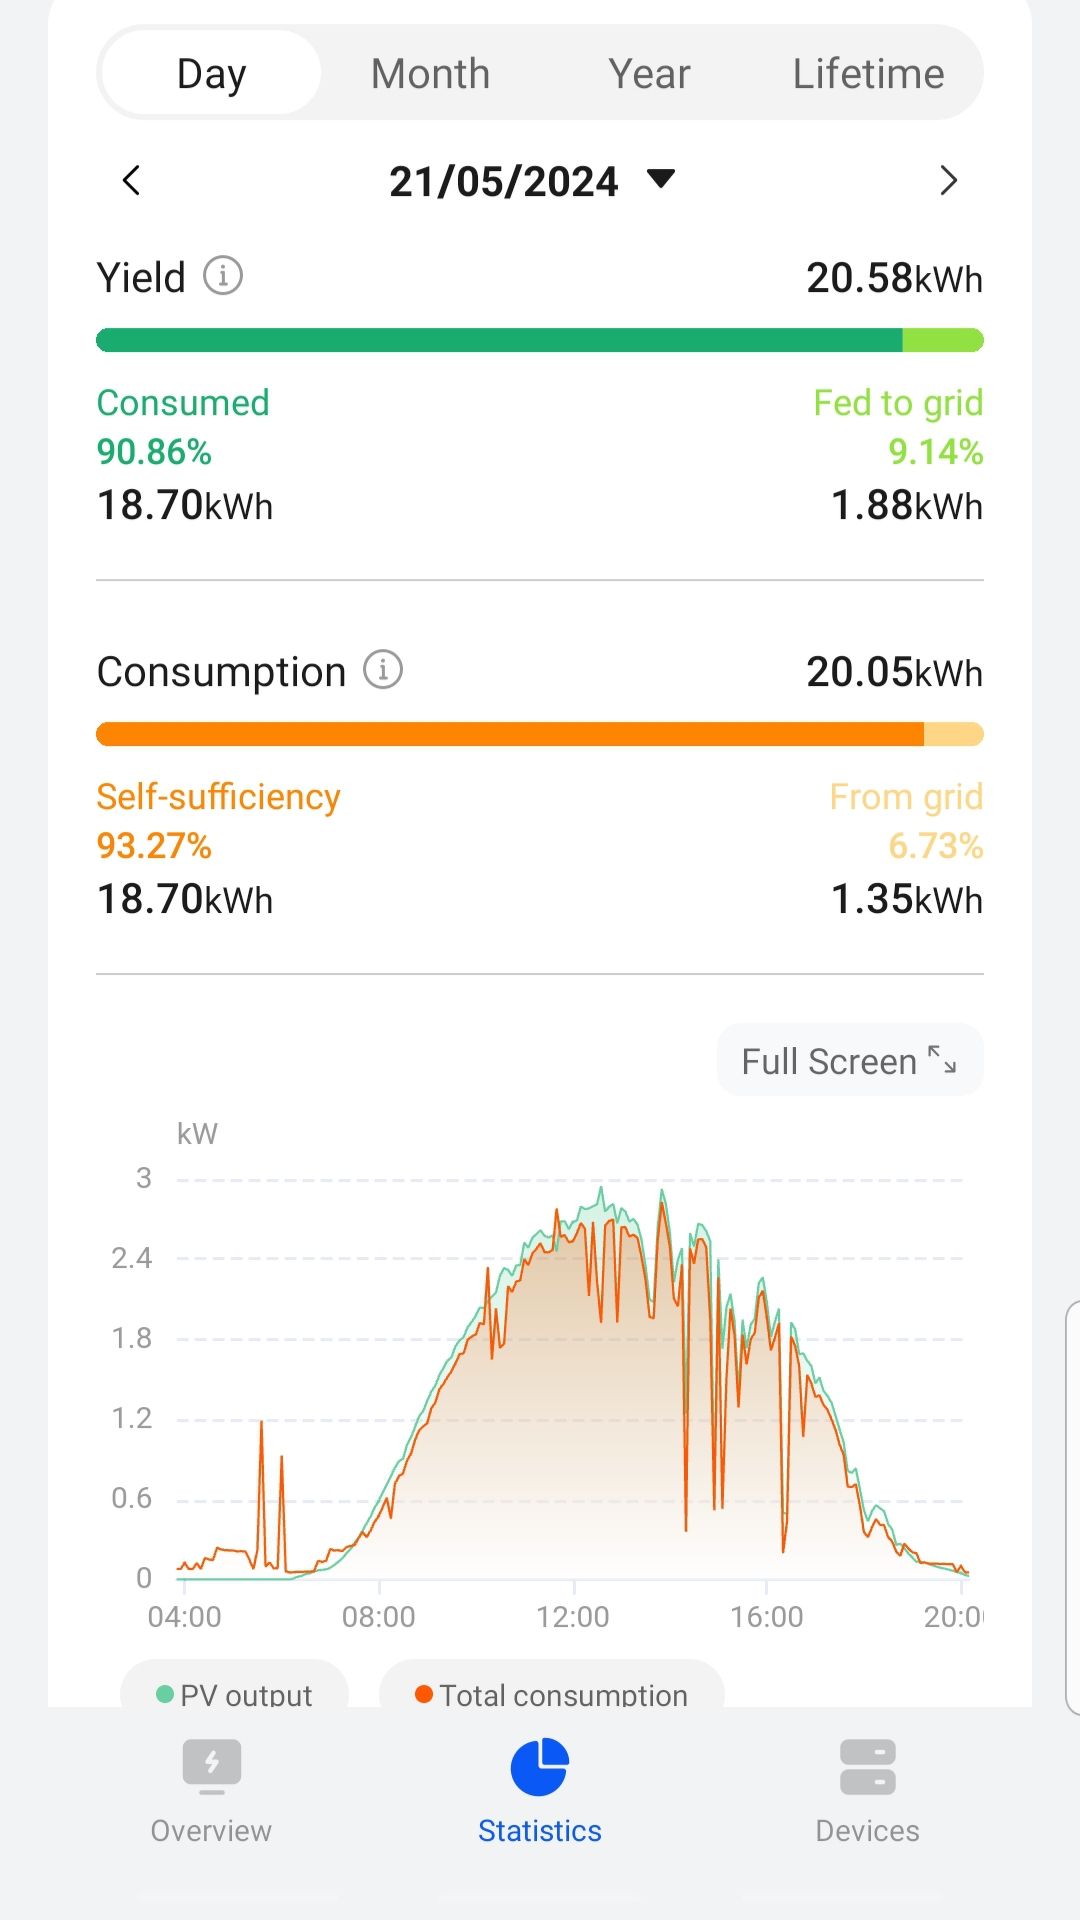Select the Day period option

[211, 74]
